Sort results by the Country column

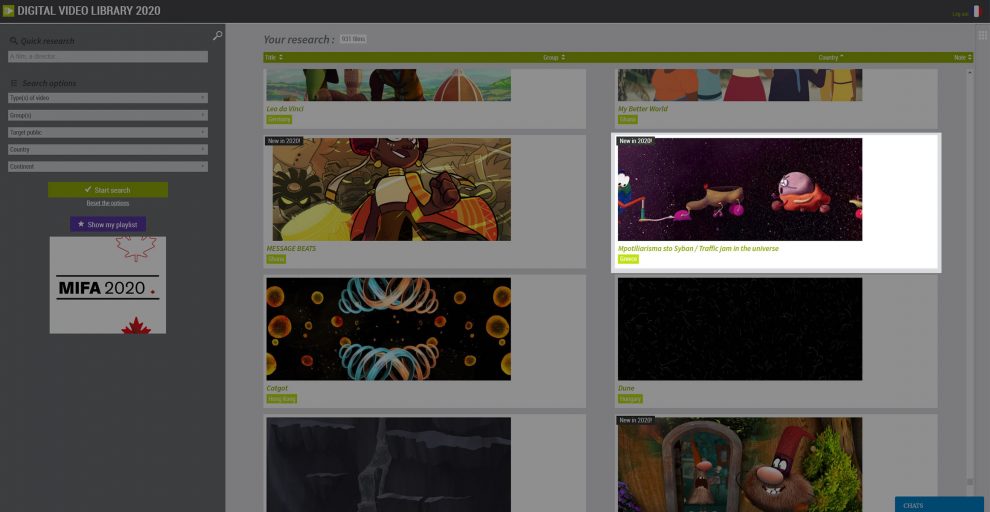(x=830, y=58)
